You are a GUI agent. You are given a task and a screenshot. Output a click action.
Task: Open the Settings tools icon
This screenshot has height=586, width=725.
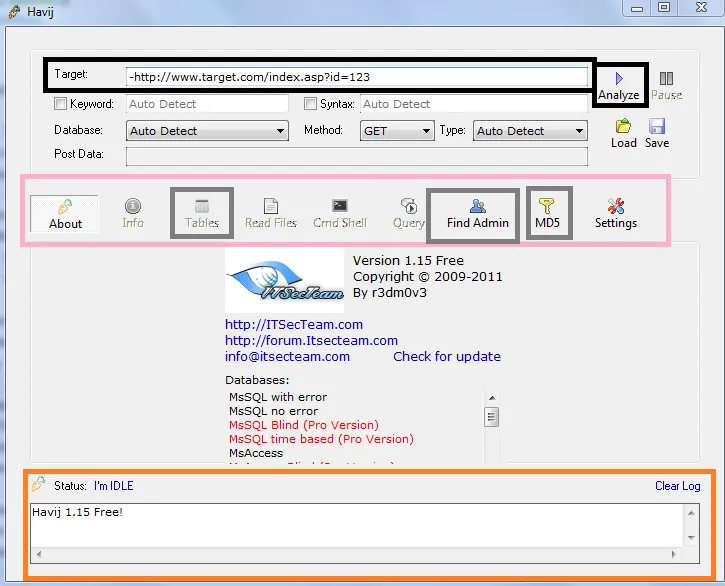(616, 214)
